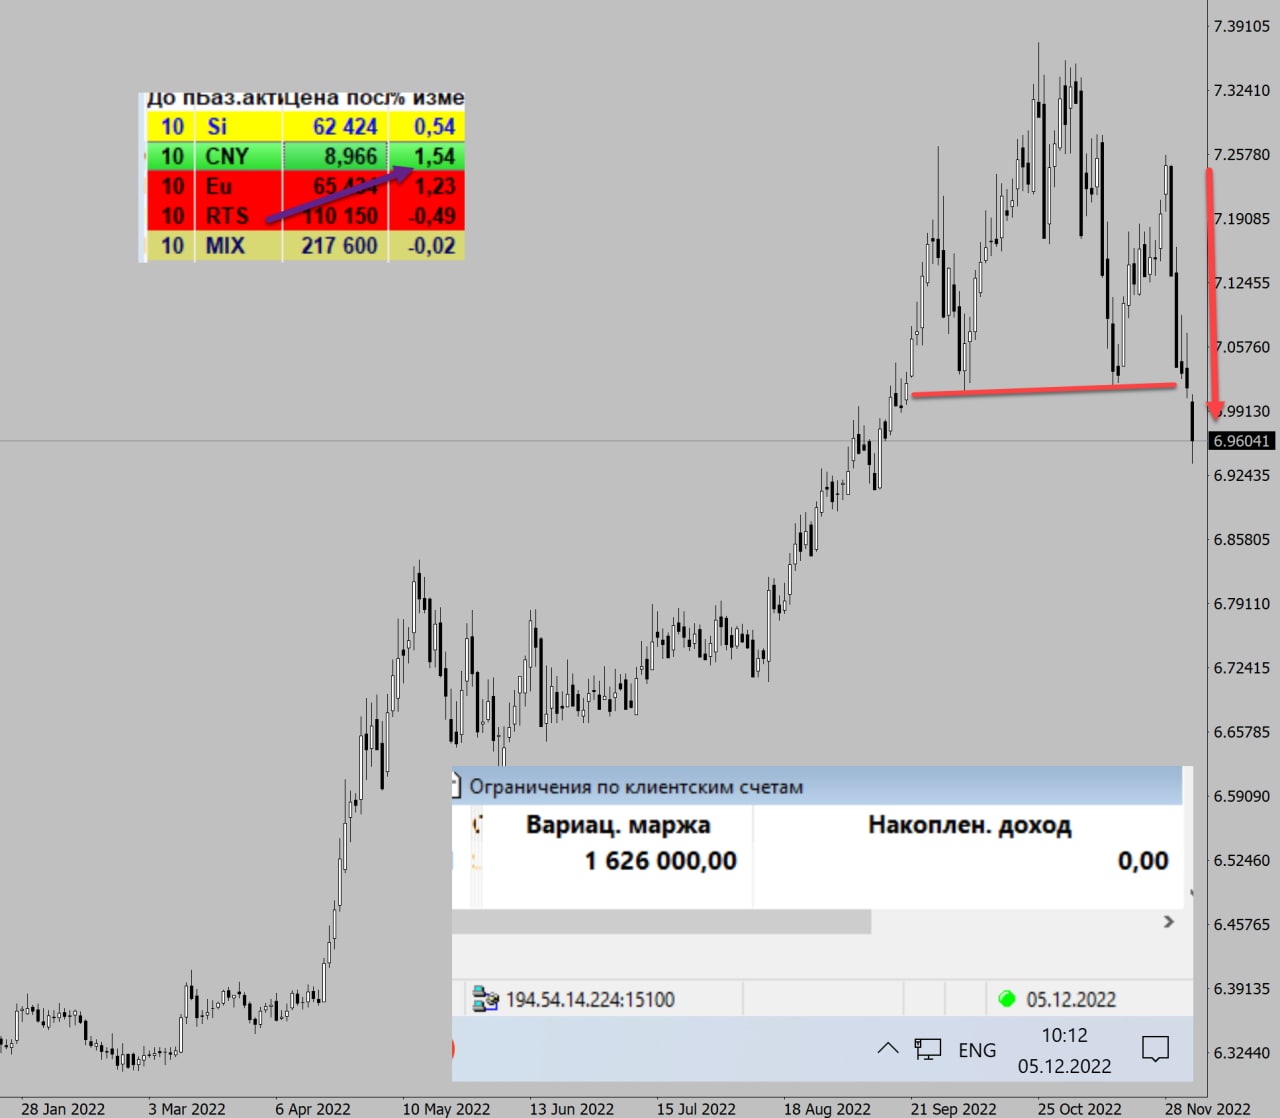Click the document icon in the window title
This screenshot has height=1118, width=1280.
point(456,786)
